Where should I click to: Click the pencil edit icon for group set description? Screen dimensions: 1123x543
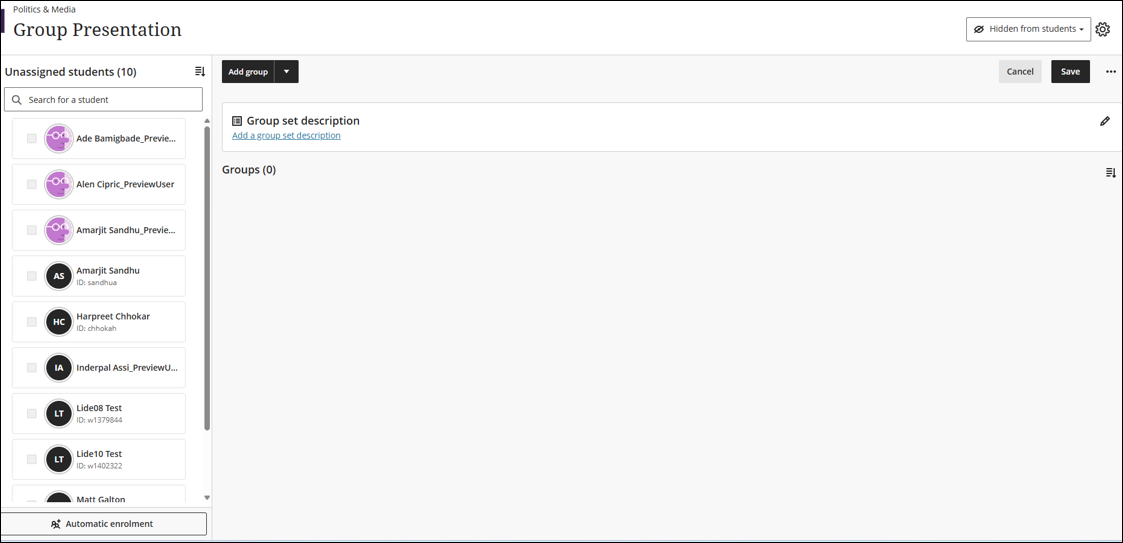(x=1104, y=121)
